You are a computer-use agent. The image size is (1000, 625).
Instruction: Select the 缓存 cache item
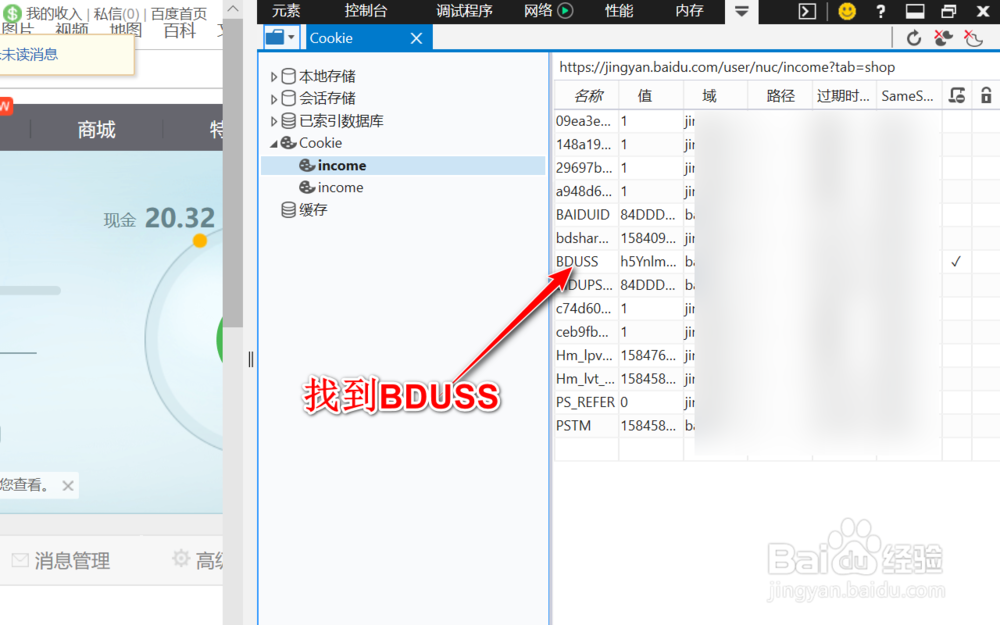click(313, 210)
